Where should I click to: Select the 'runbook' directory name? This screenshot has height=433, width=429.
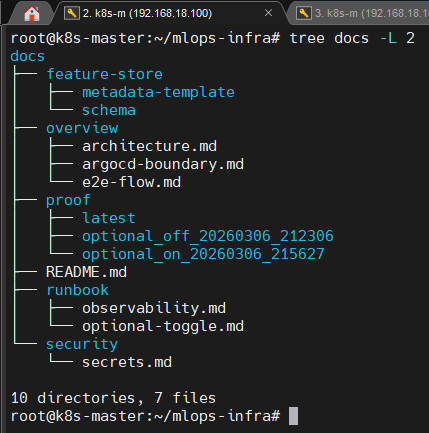click(x=77, y=290)
